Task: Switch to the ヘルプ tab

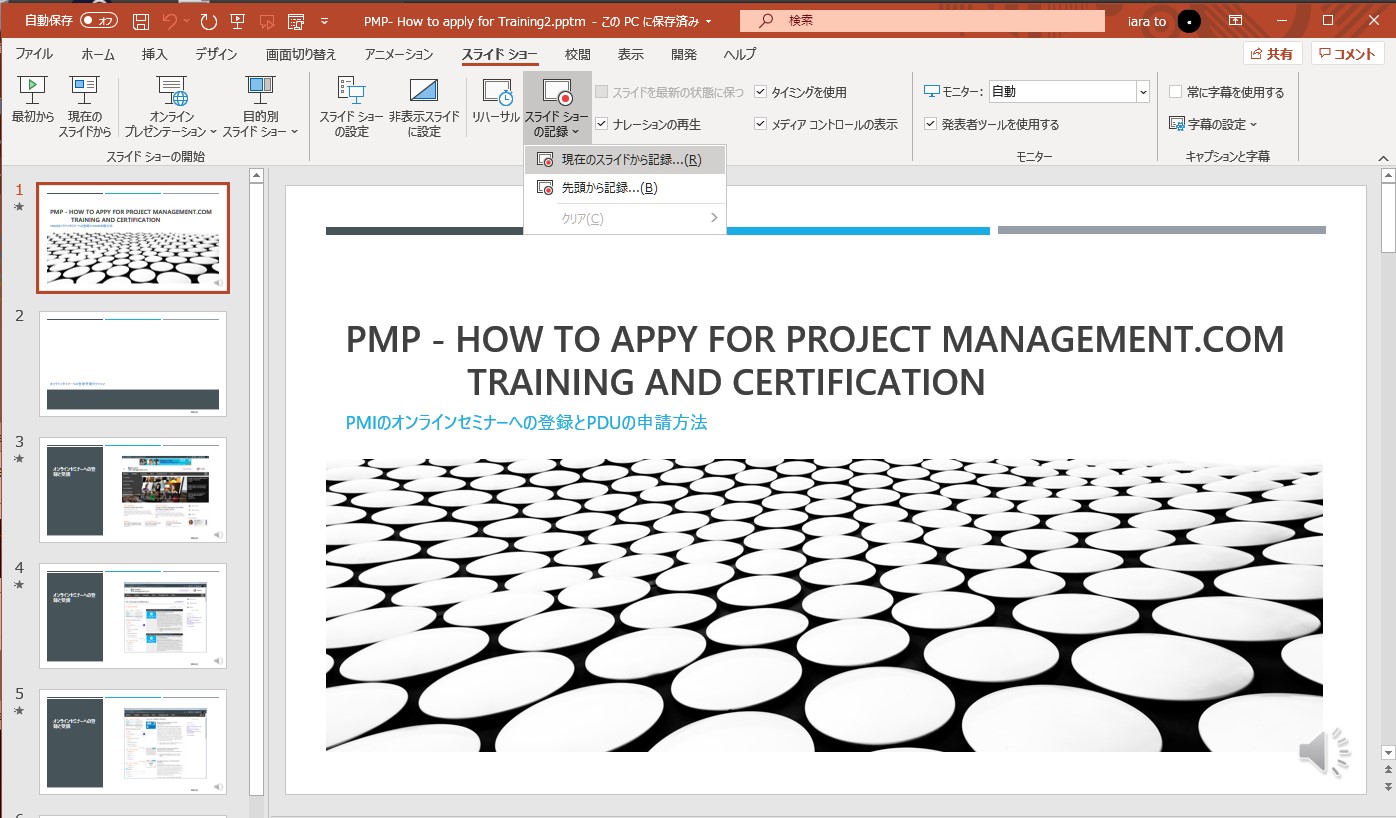Action: coord(740,54)
